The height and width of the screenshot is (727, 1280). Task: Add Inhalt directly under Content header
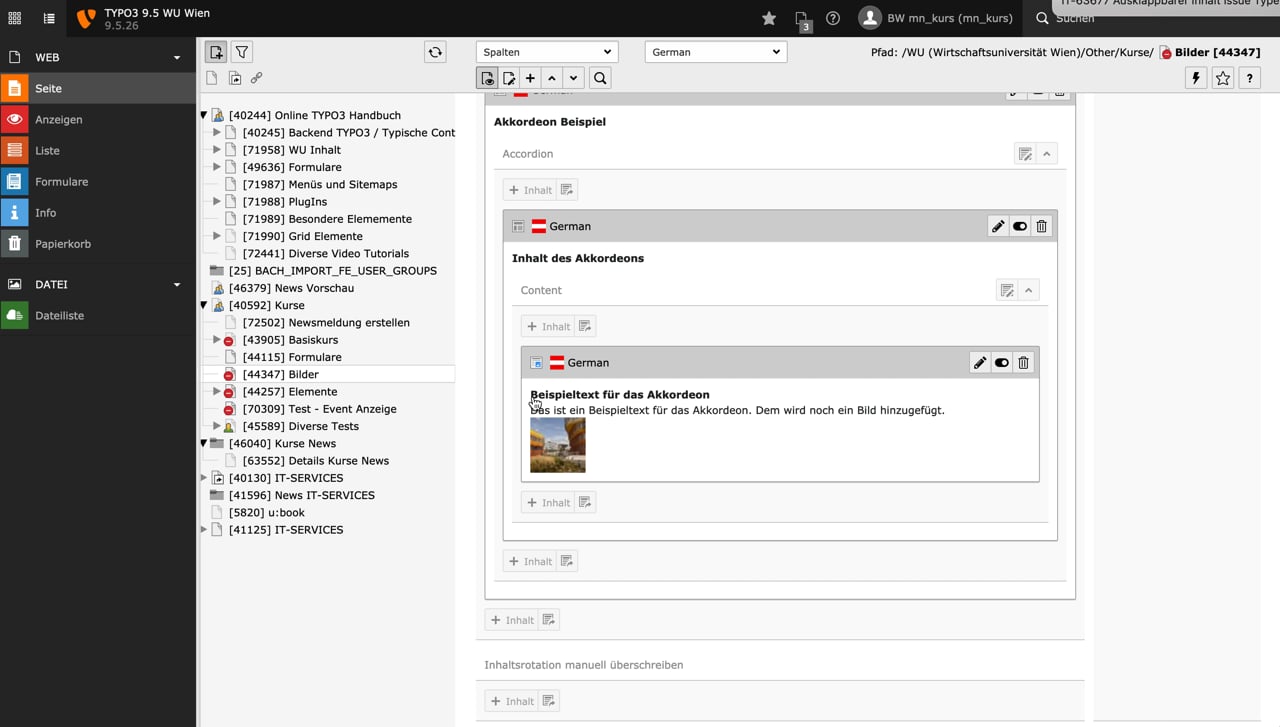click(x=547, y=326)
